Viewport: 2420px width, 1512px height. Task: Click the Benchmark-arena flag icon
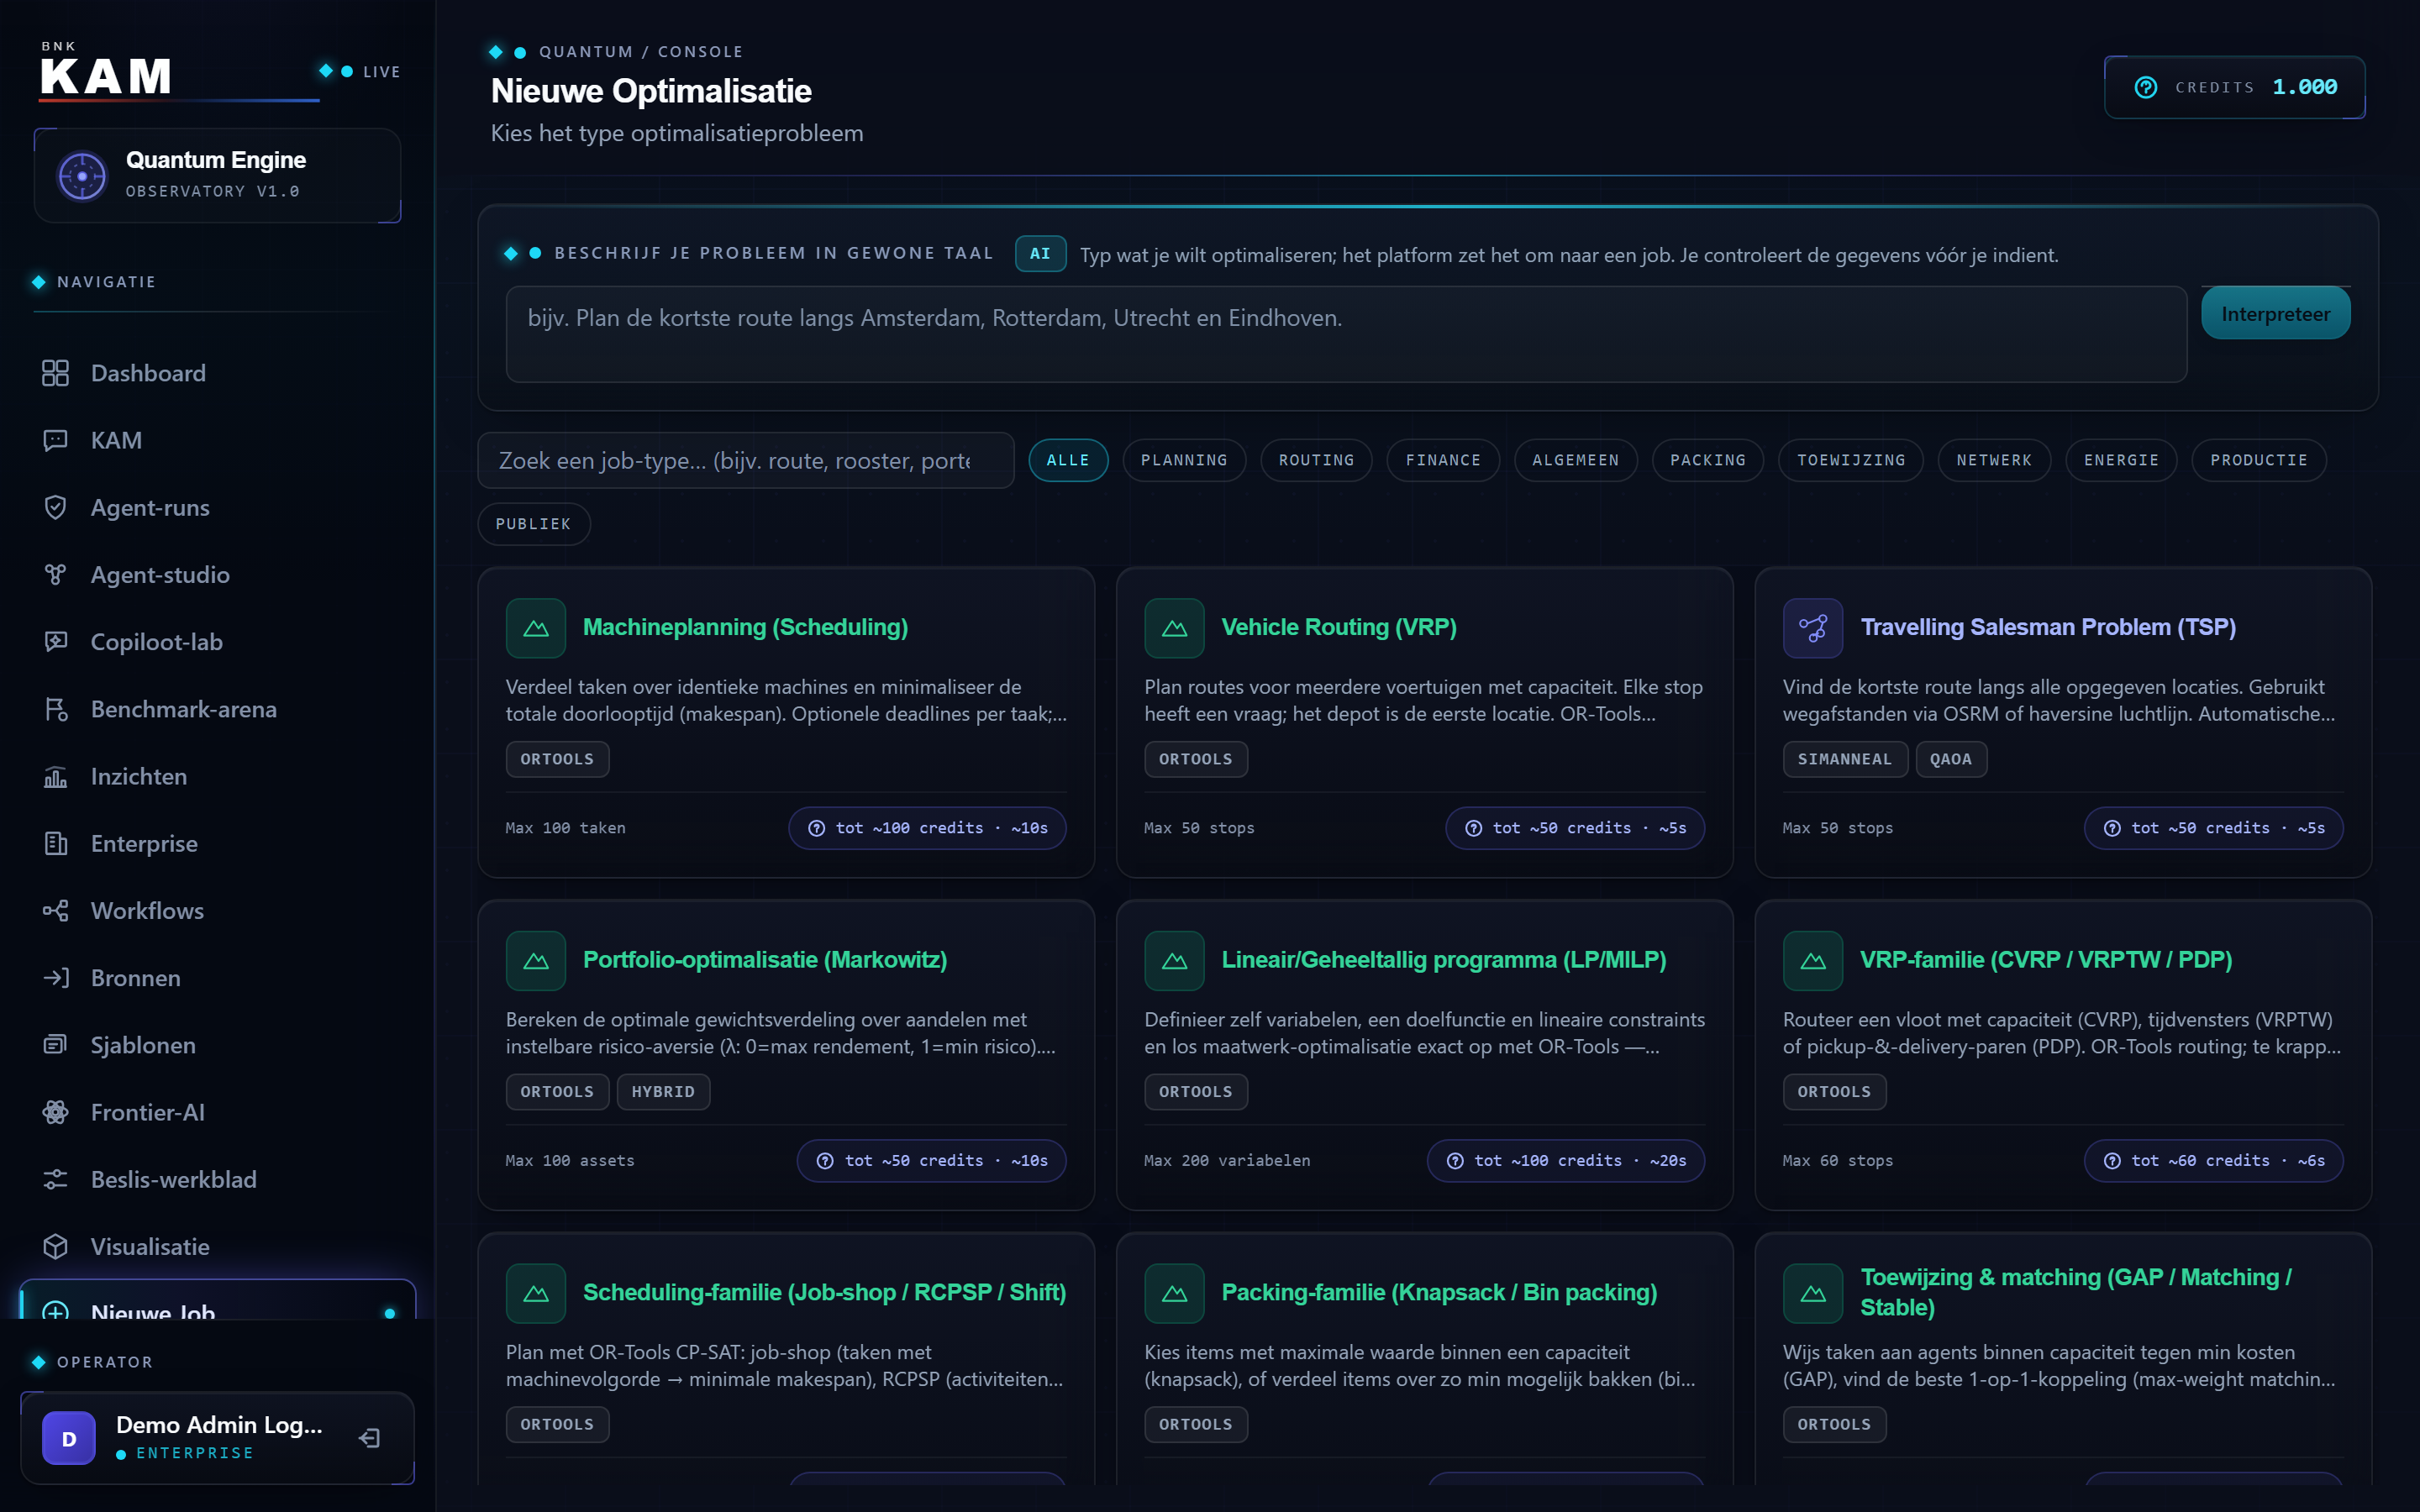point(55,709)
